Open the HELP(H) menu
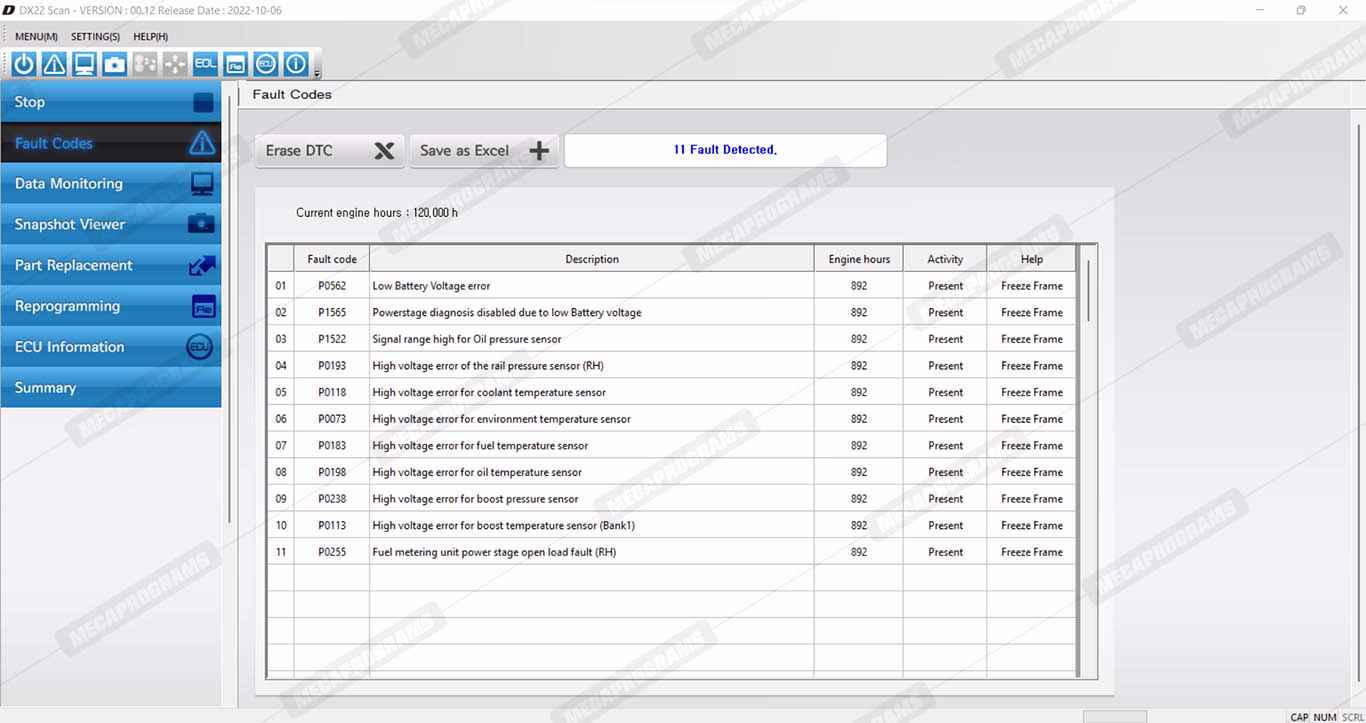This screenshot has height=723, width=1366. (150, 37)
